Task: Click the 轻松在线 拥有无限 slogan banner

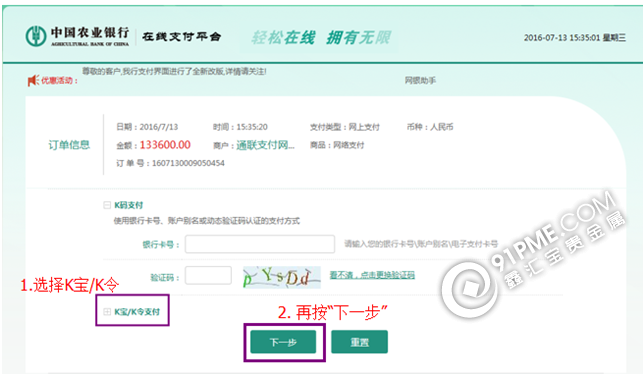Action: point(321,38)
